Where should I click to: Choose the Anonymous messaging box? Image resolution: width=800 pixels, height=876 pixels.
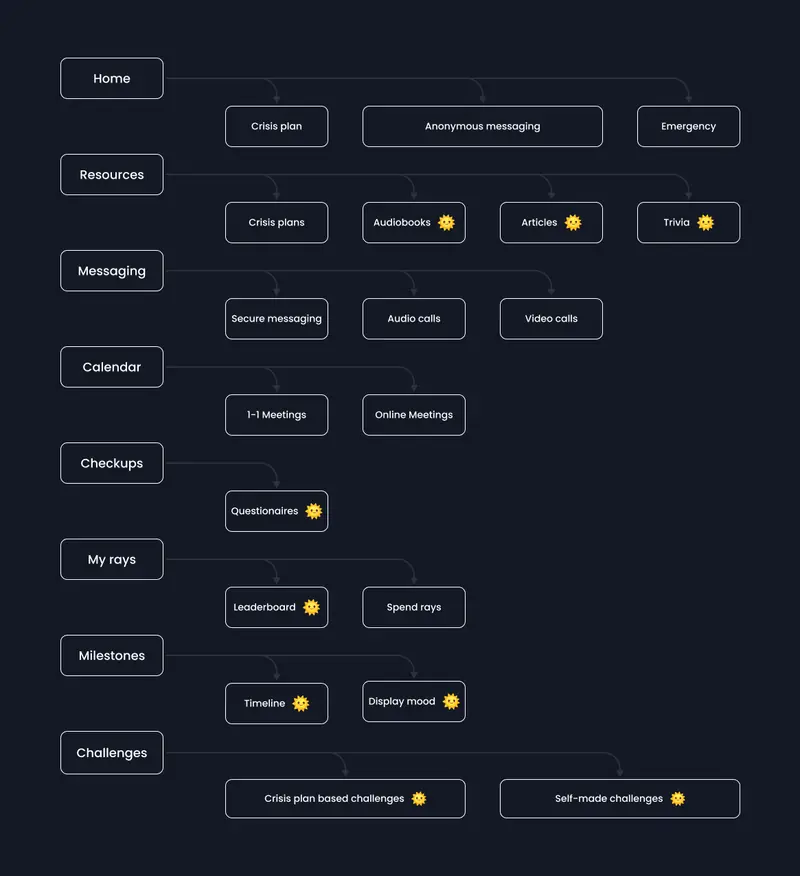coord(483,126)
